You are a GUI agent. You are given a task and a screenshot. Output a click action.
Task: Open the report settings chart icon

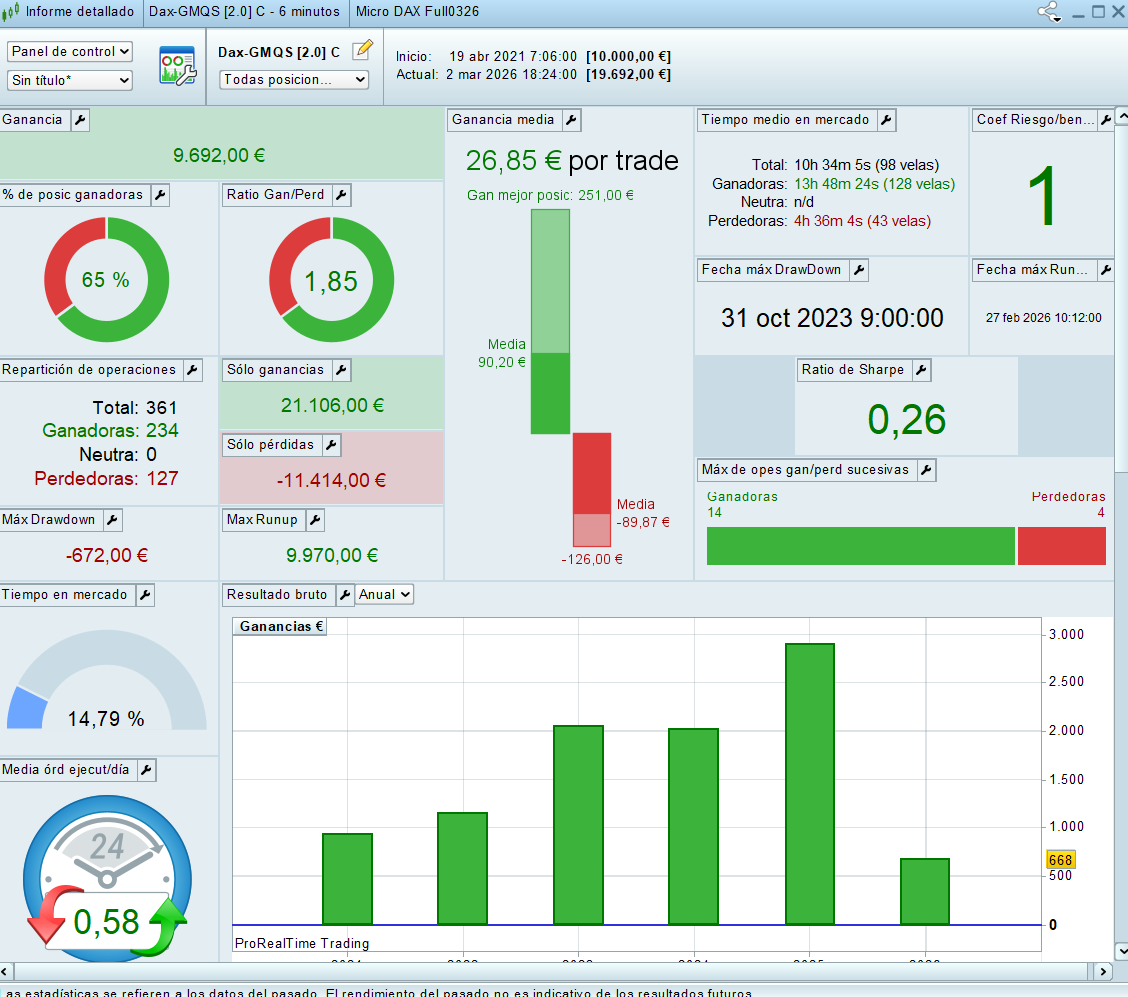(x=177, y=65)
